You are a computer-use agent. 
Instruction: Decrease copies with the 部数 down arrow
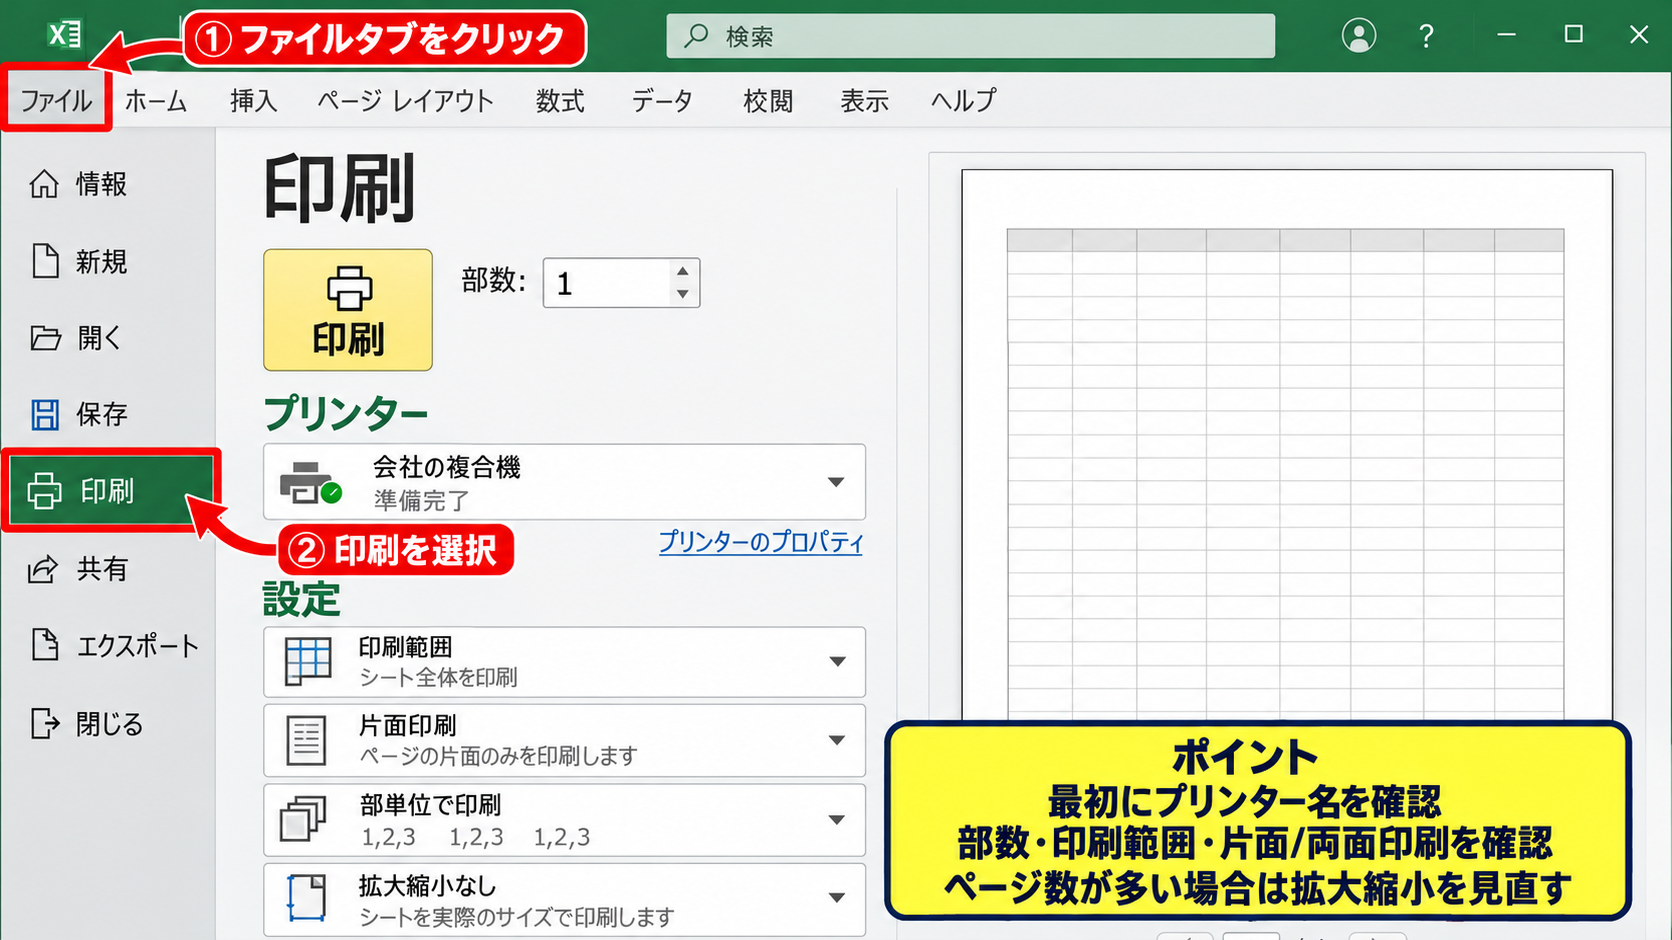682,294
